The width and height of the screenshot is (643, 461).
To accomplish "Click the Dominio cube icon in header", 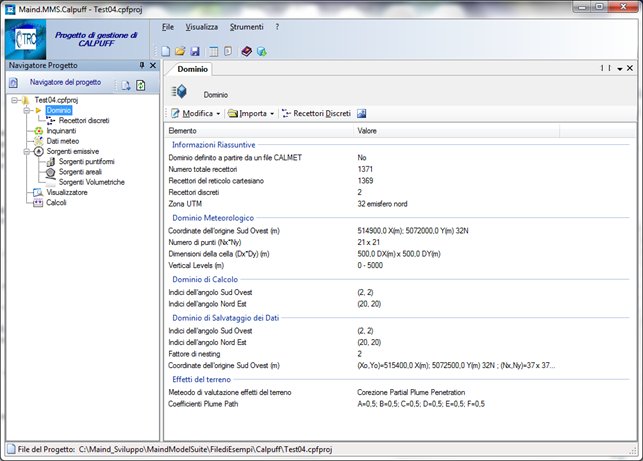I will [x=179, y=91].
